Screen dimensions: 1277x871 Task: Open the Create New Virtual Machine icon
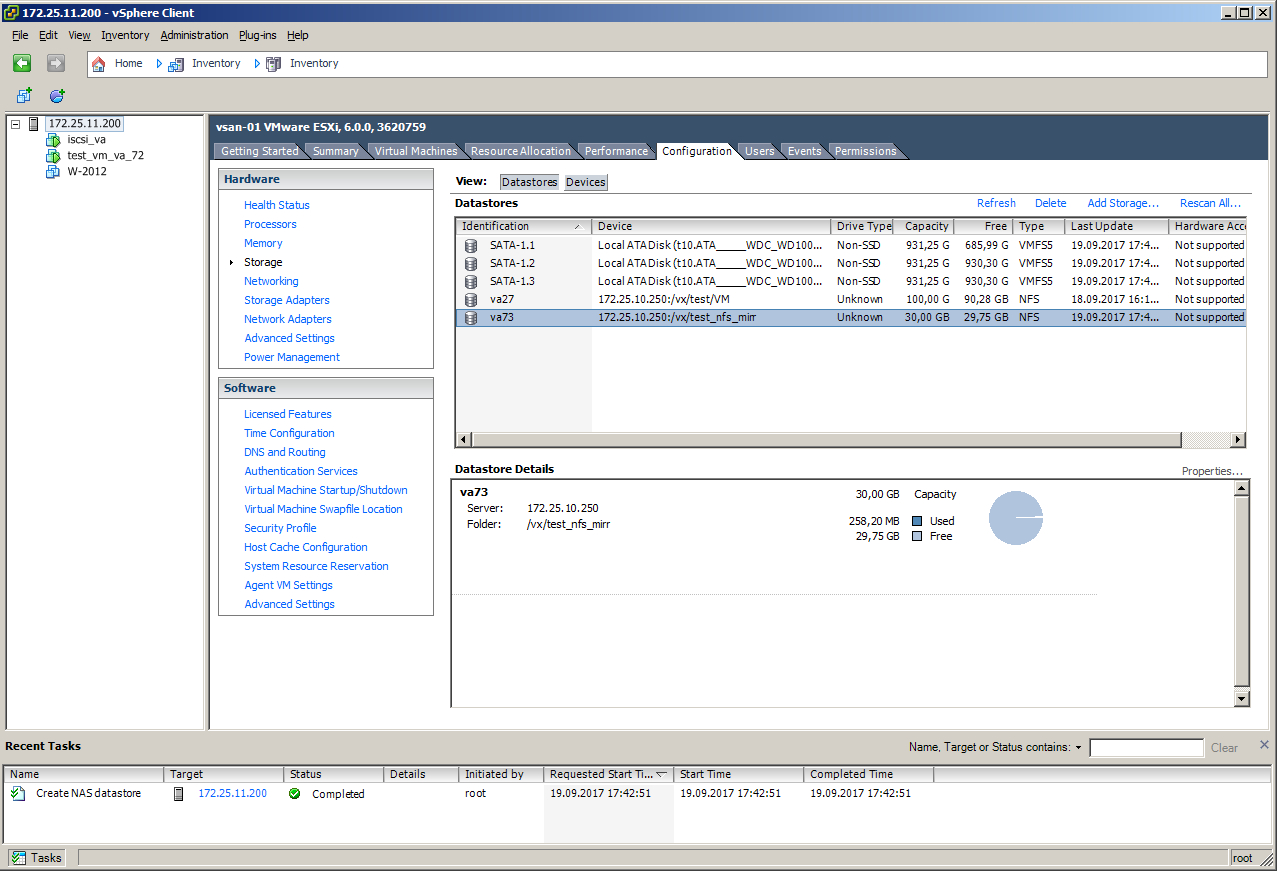pyautogui.click(x=24, y=95)
